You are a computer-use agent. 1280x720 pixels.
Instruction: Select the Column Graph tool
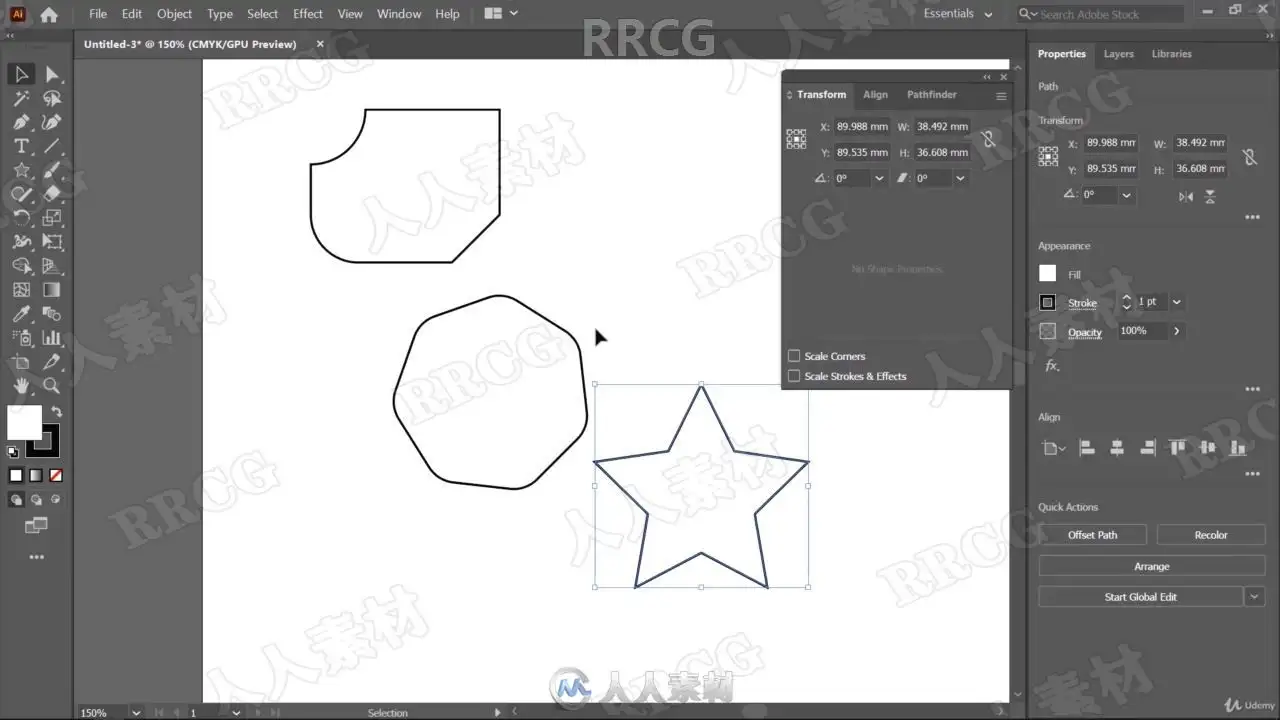click(x=52, y=338)
